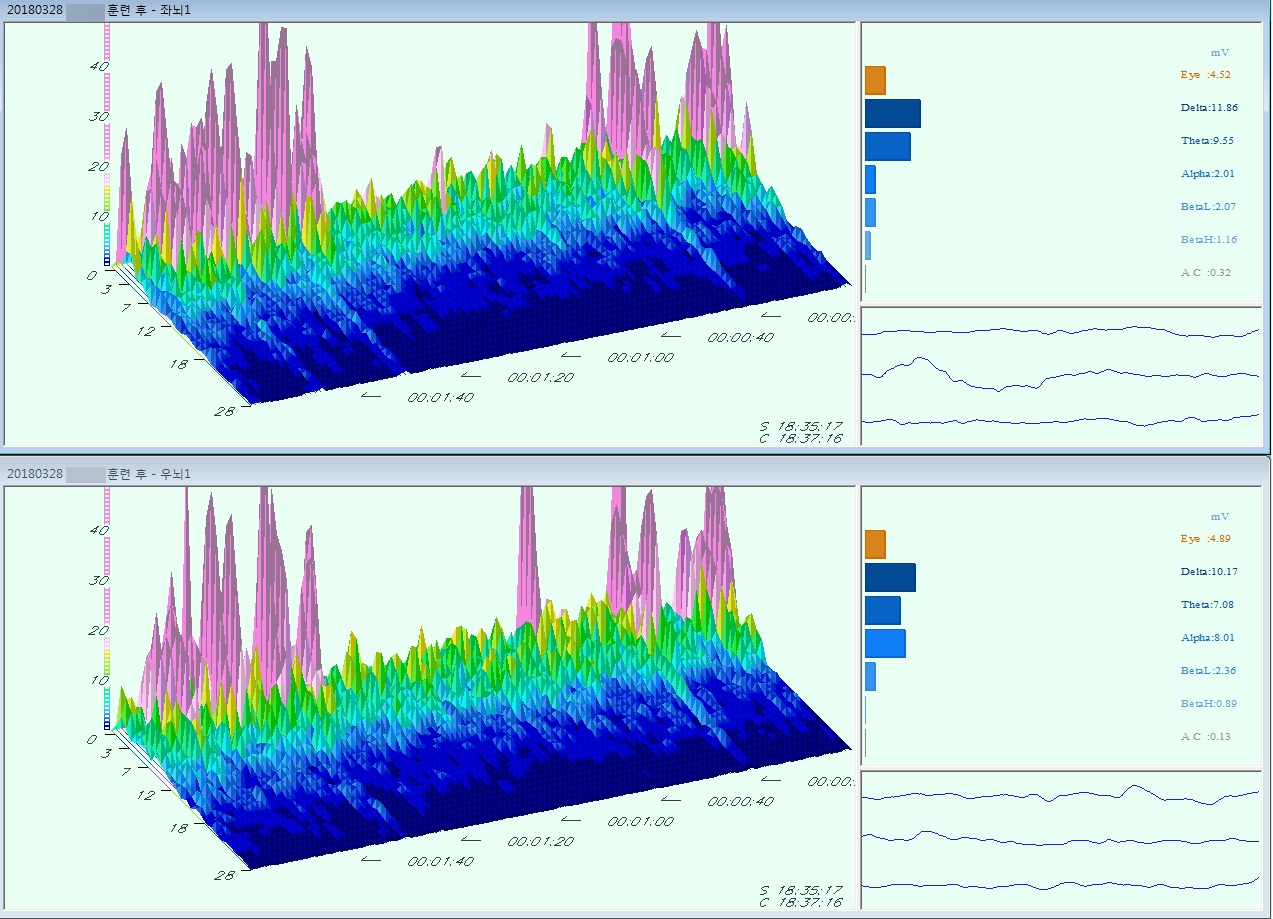The height and width of the screenshot is (919, 1273).
Task: Click the orange Eye bar in 우뇌1 window
Action: [x=875, y=544]
